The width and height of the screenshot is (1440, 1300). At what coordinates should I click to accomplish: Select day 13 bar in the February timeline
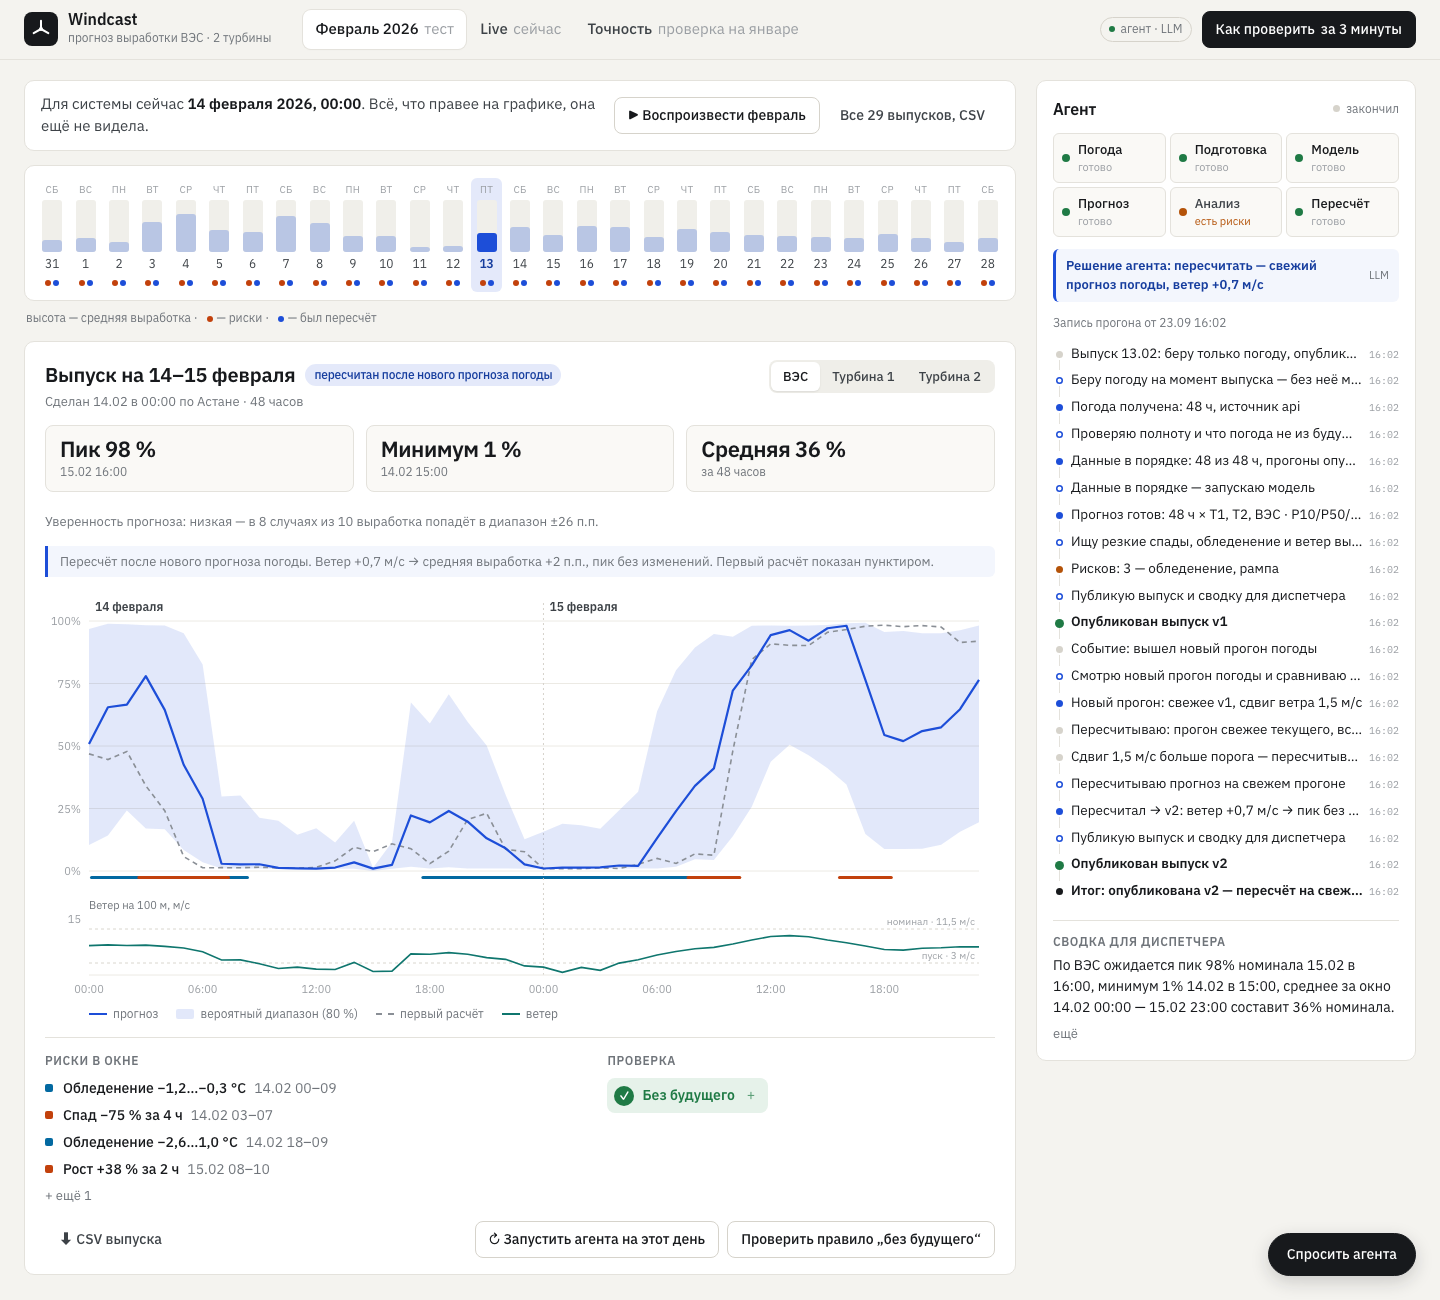486,235
